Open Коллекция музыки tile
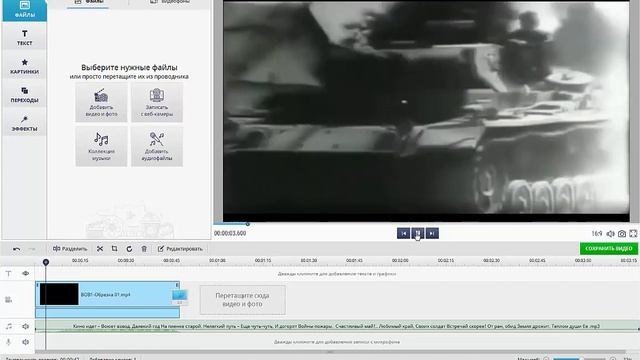Screen dimensions: 640x360 click(x=101, y=147)
